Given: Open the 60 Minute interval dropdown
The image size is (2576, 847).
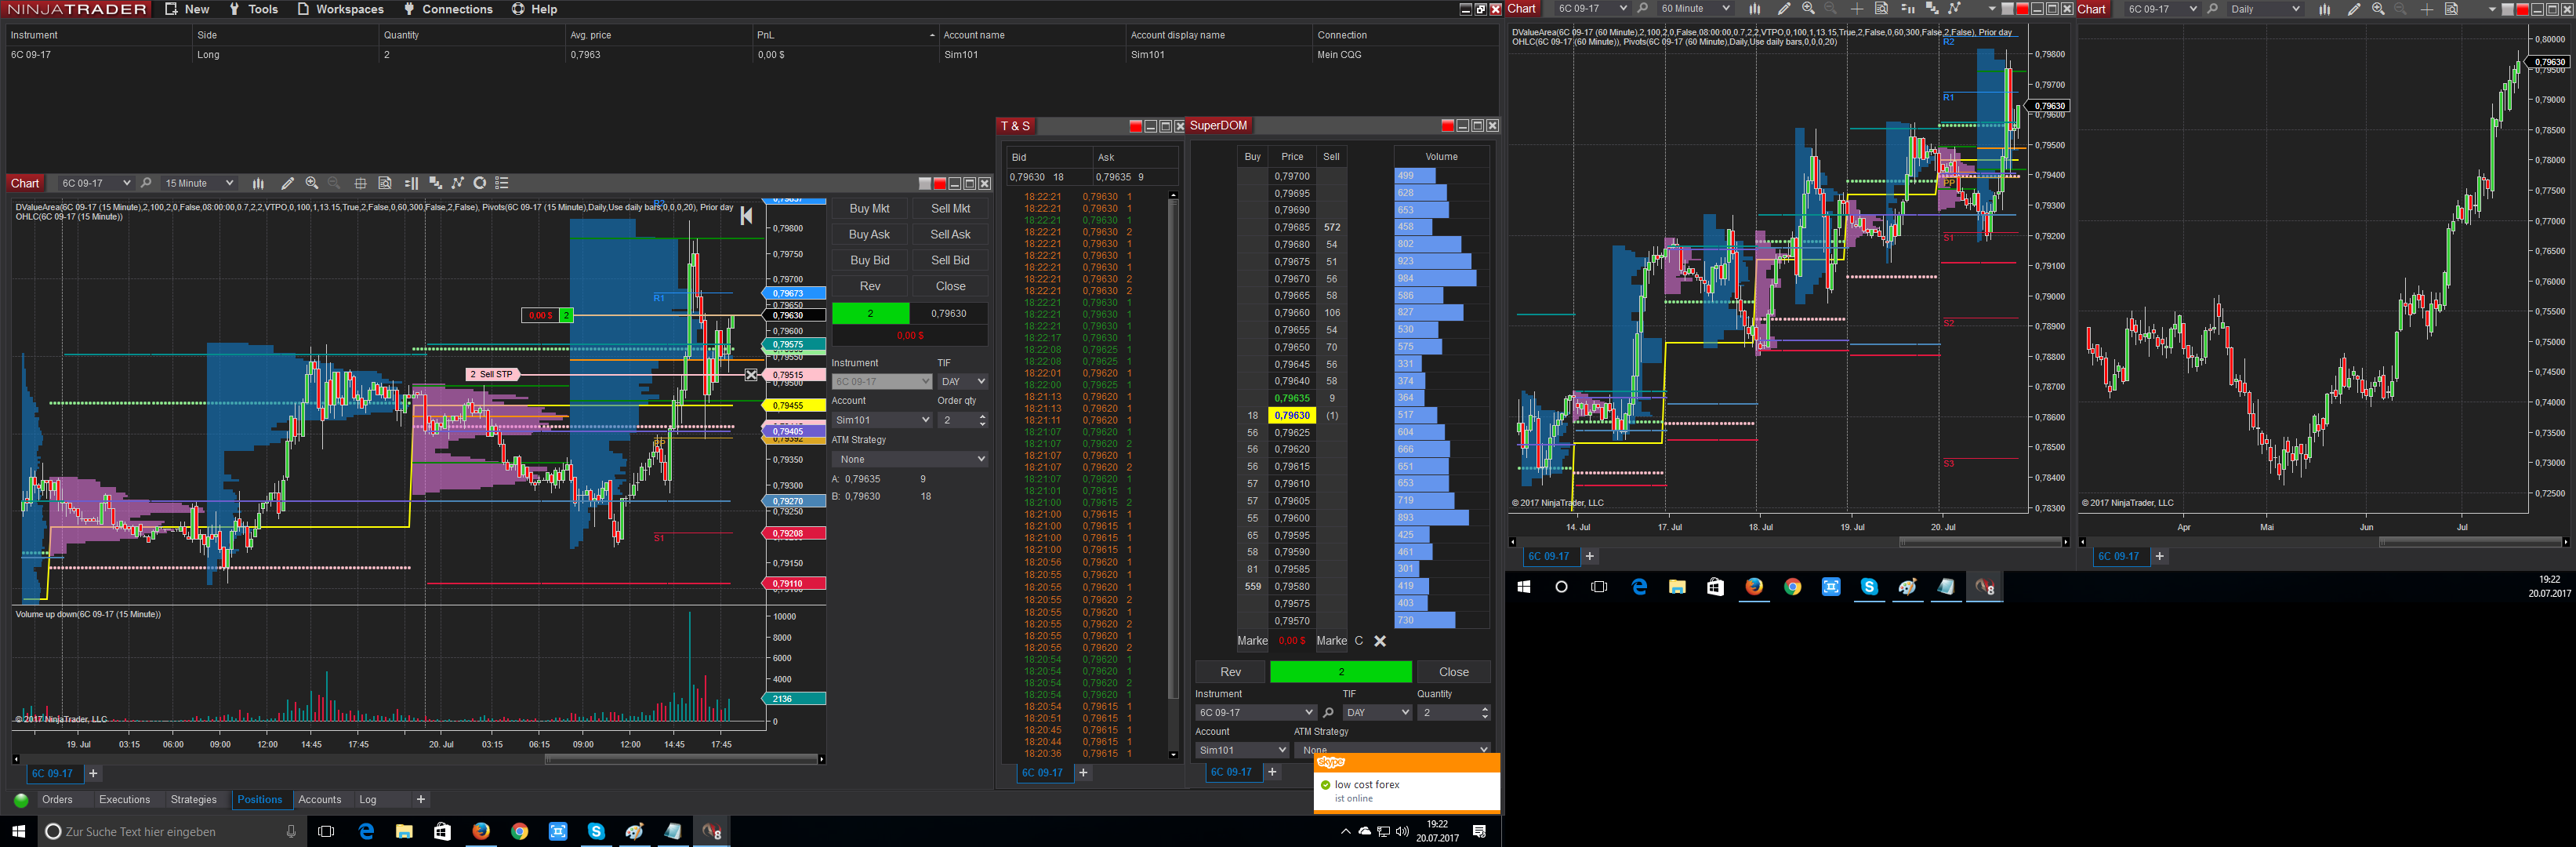Looking at the screenshot, I should (x=1694, y=9).
